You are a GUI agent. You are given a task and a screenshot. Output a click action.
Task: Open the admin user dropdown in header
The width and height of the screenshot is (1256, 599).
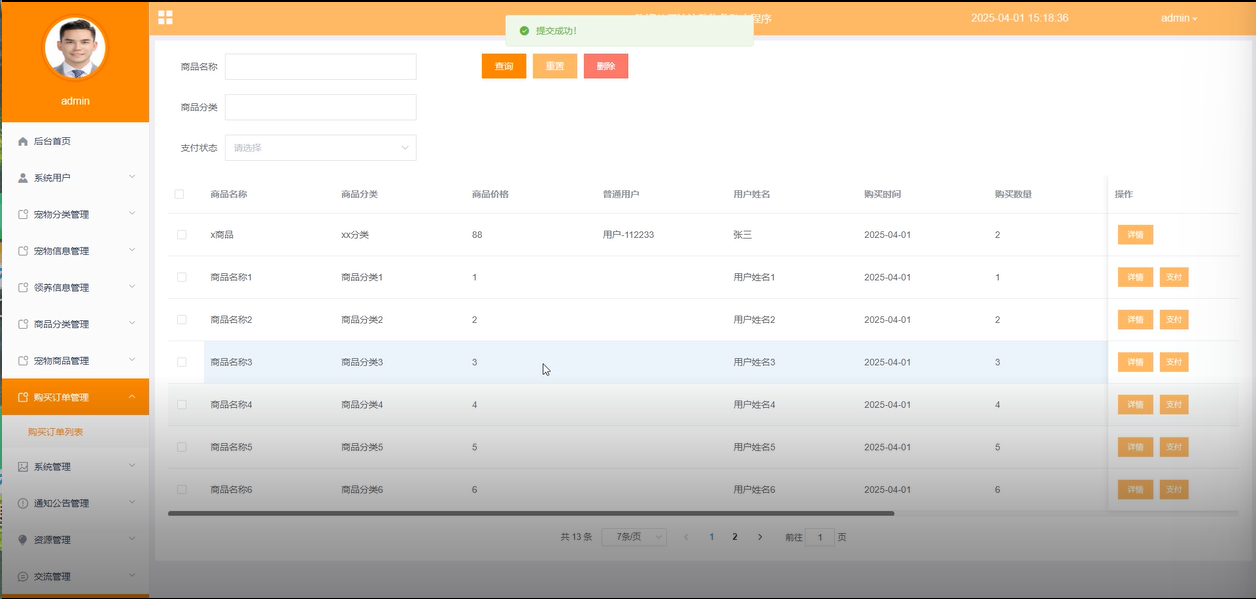pos(1179,18)
